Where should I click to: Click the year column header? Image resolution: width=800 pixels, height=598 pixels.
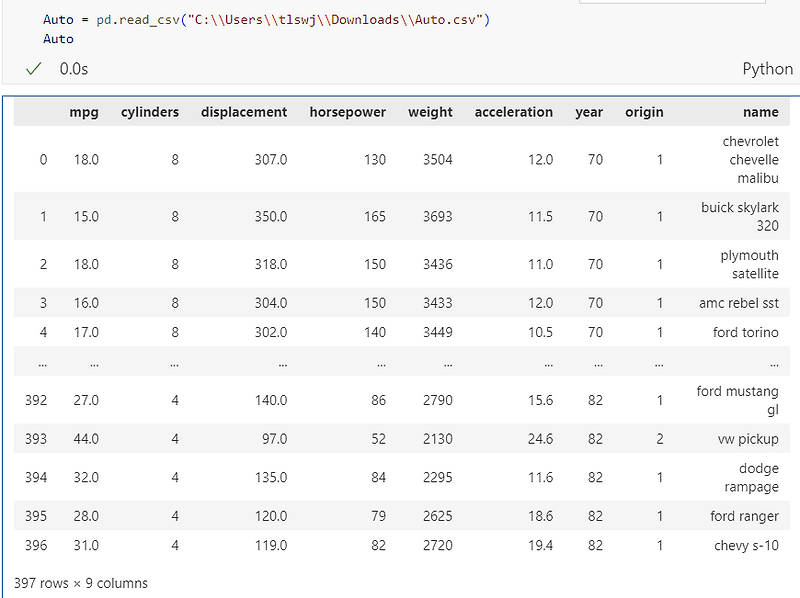pyautogui.click(x=589, y=112)
